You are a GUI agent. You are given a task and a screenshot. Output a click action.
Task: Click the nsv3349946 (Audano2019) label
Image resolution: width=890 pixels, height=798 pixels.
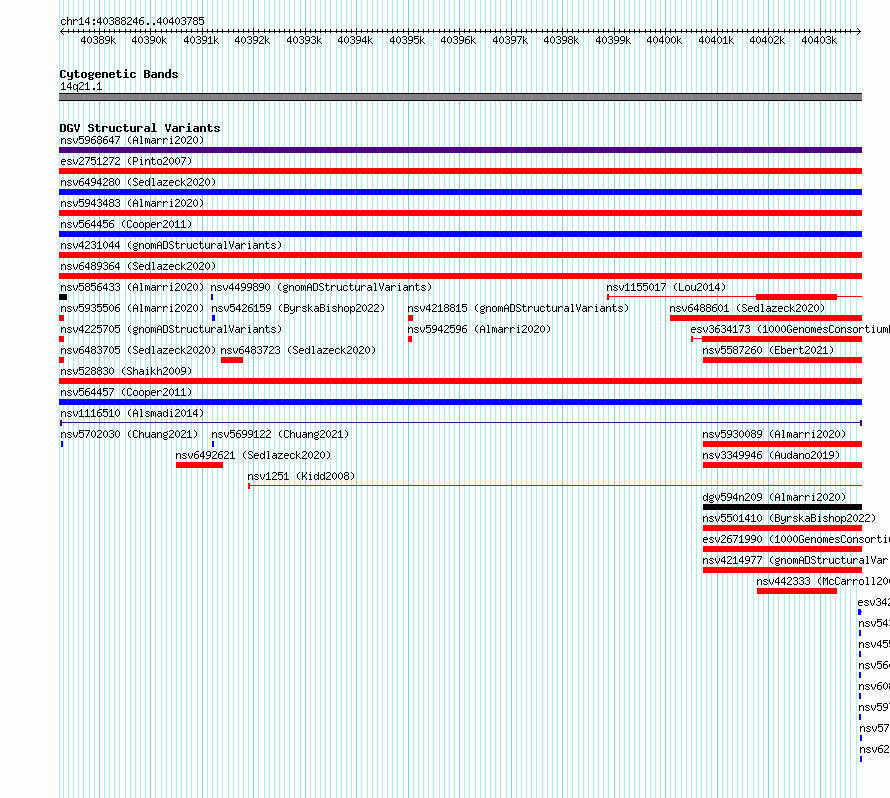point(771,455)
